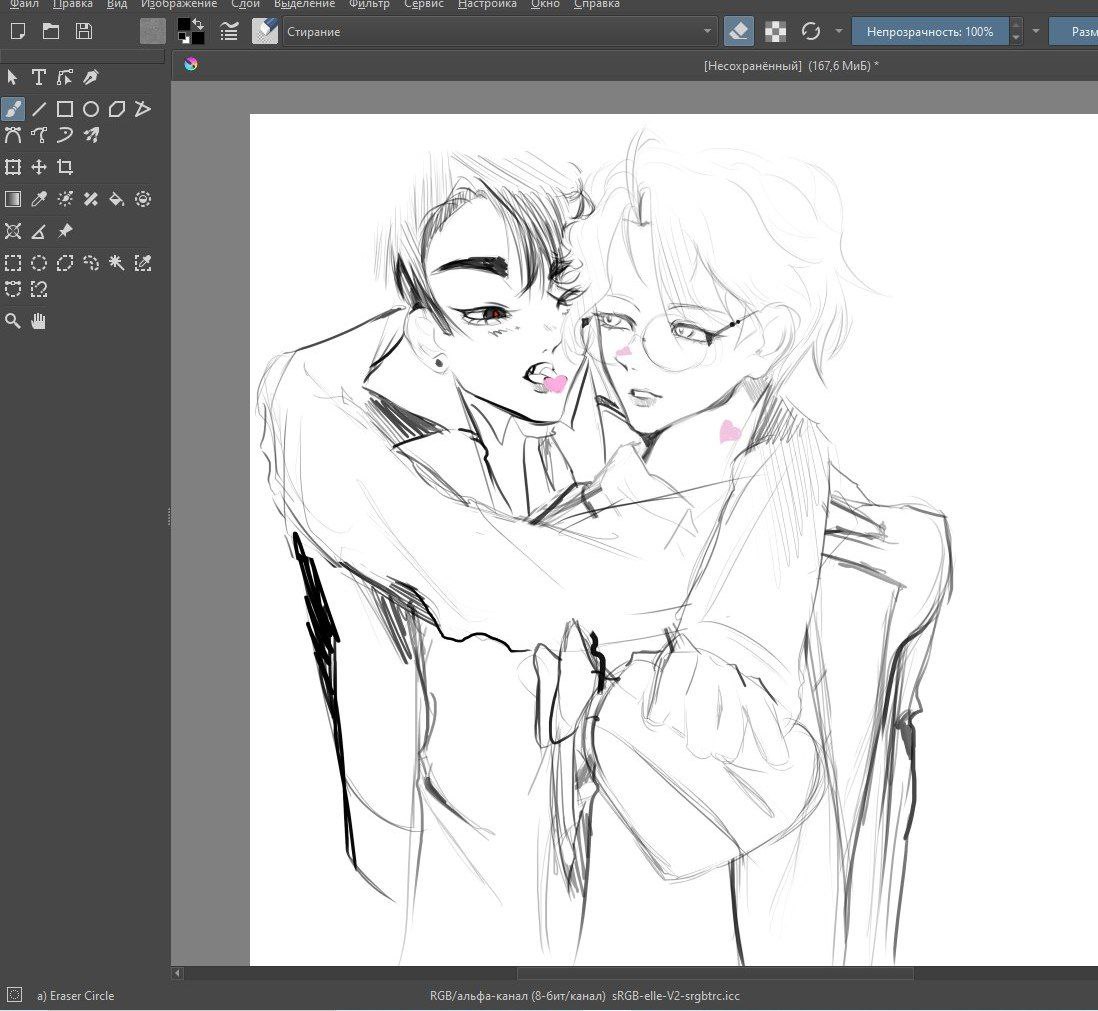The image size is (1098, 1011).
Task: Select the Crop tool
Action: (64, 167)
